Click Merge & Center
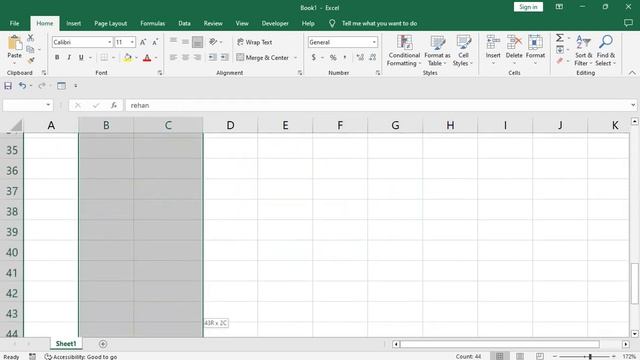Viewport: 640px width, 360px height. point(263,58)
